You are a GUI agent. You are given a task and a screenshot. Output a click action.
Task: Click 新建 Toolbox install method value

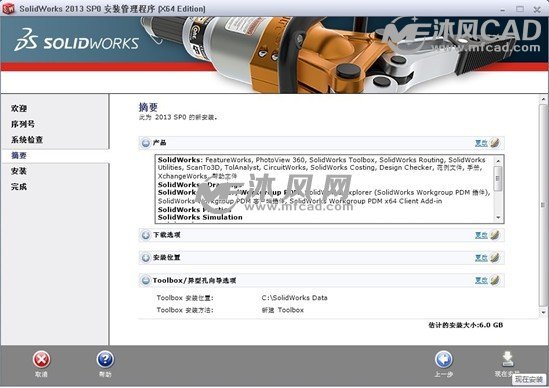pos(283,310)
